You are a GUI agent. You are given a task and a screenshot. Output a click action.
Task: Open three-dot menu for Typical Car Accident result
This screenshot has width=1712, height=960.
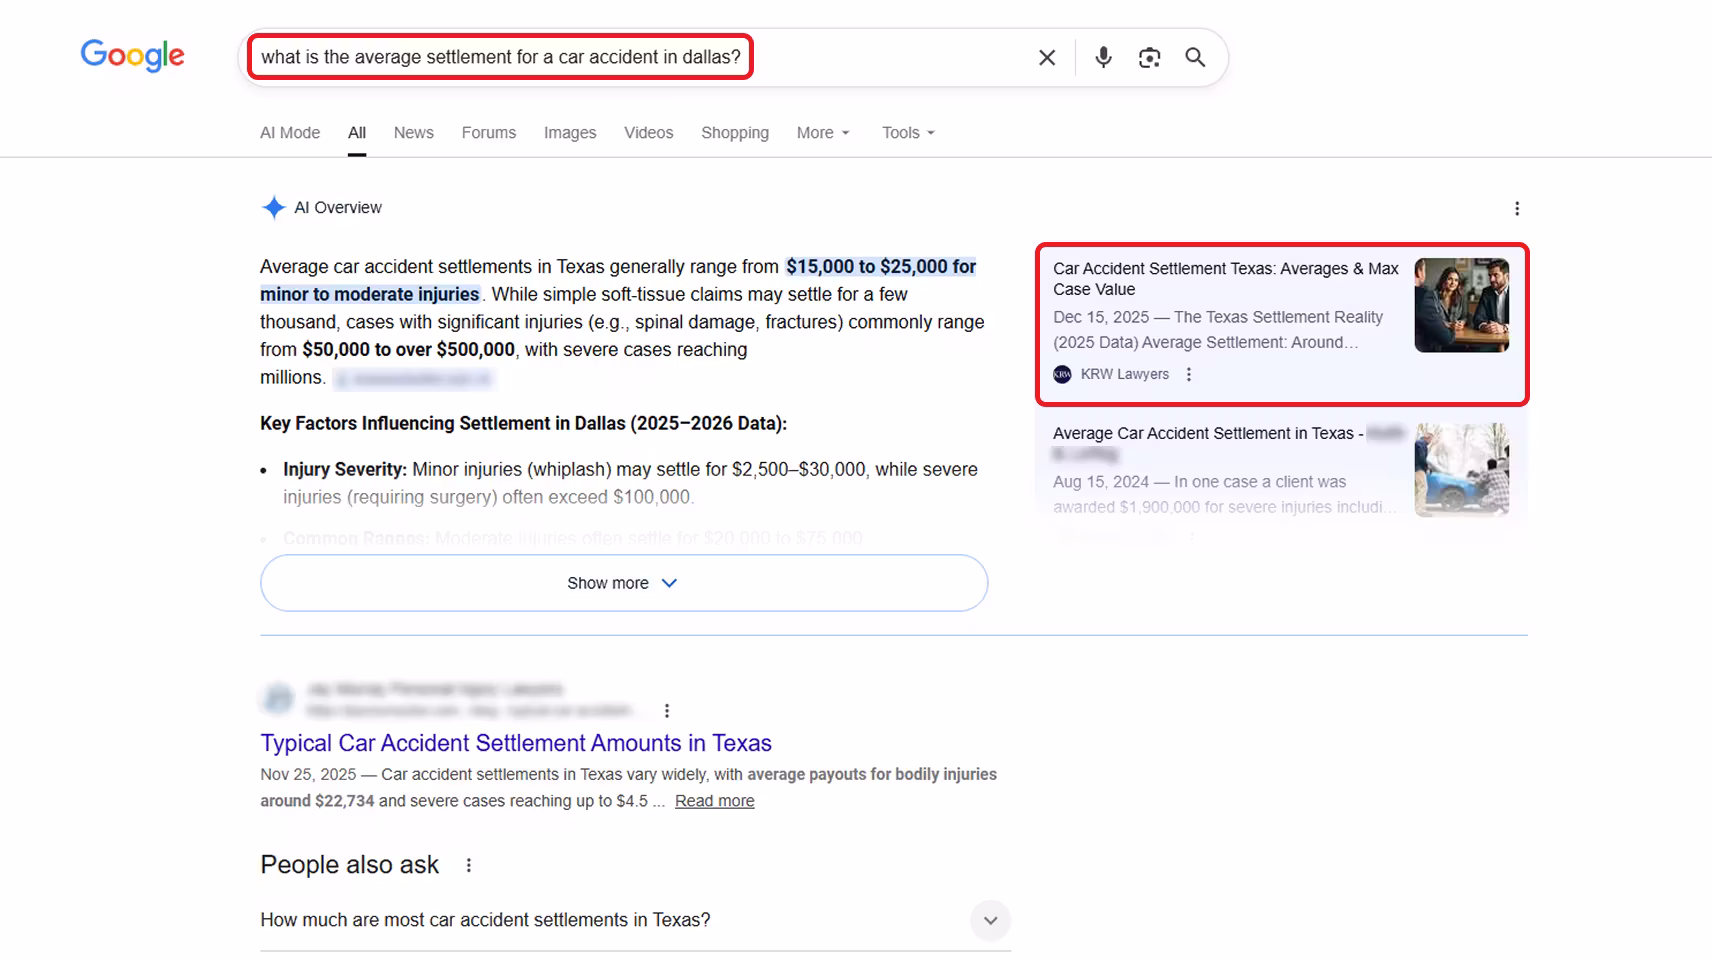pos(667,711)
